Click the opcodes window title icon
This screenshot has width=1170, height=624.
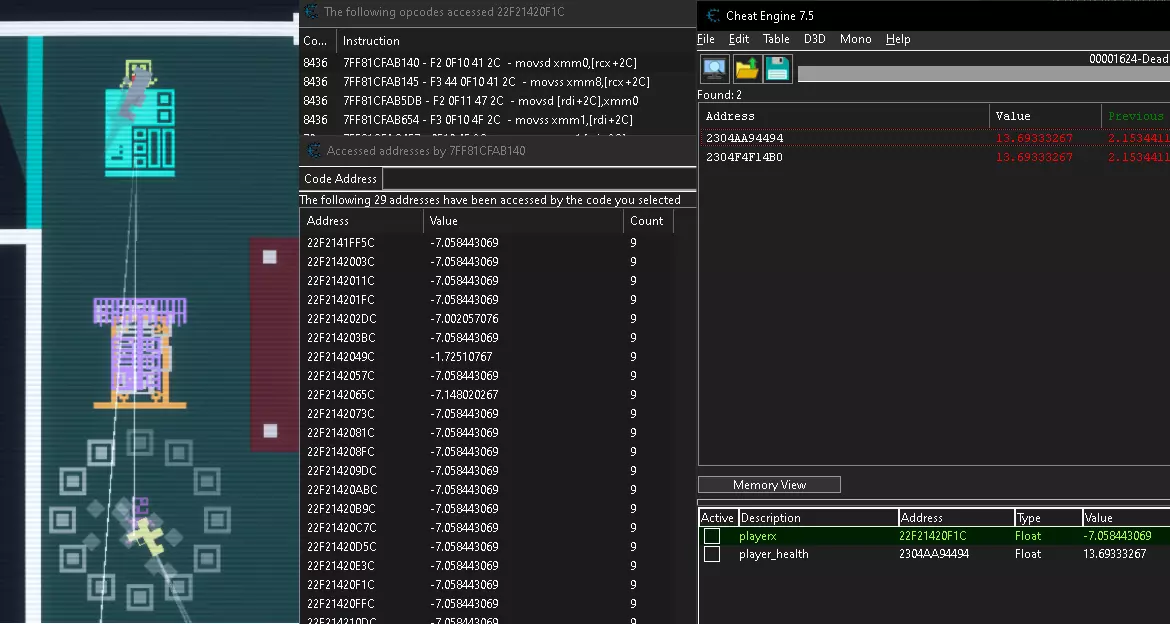click(311, 12)
